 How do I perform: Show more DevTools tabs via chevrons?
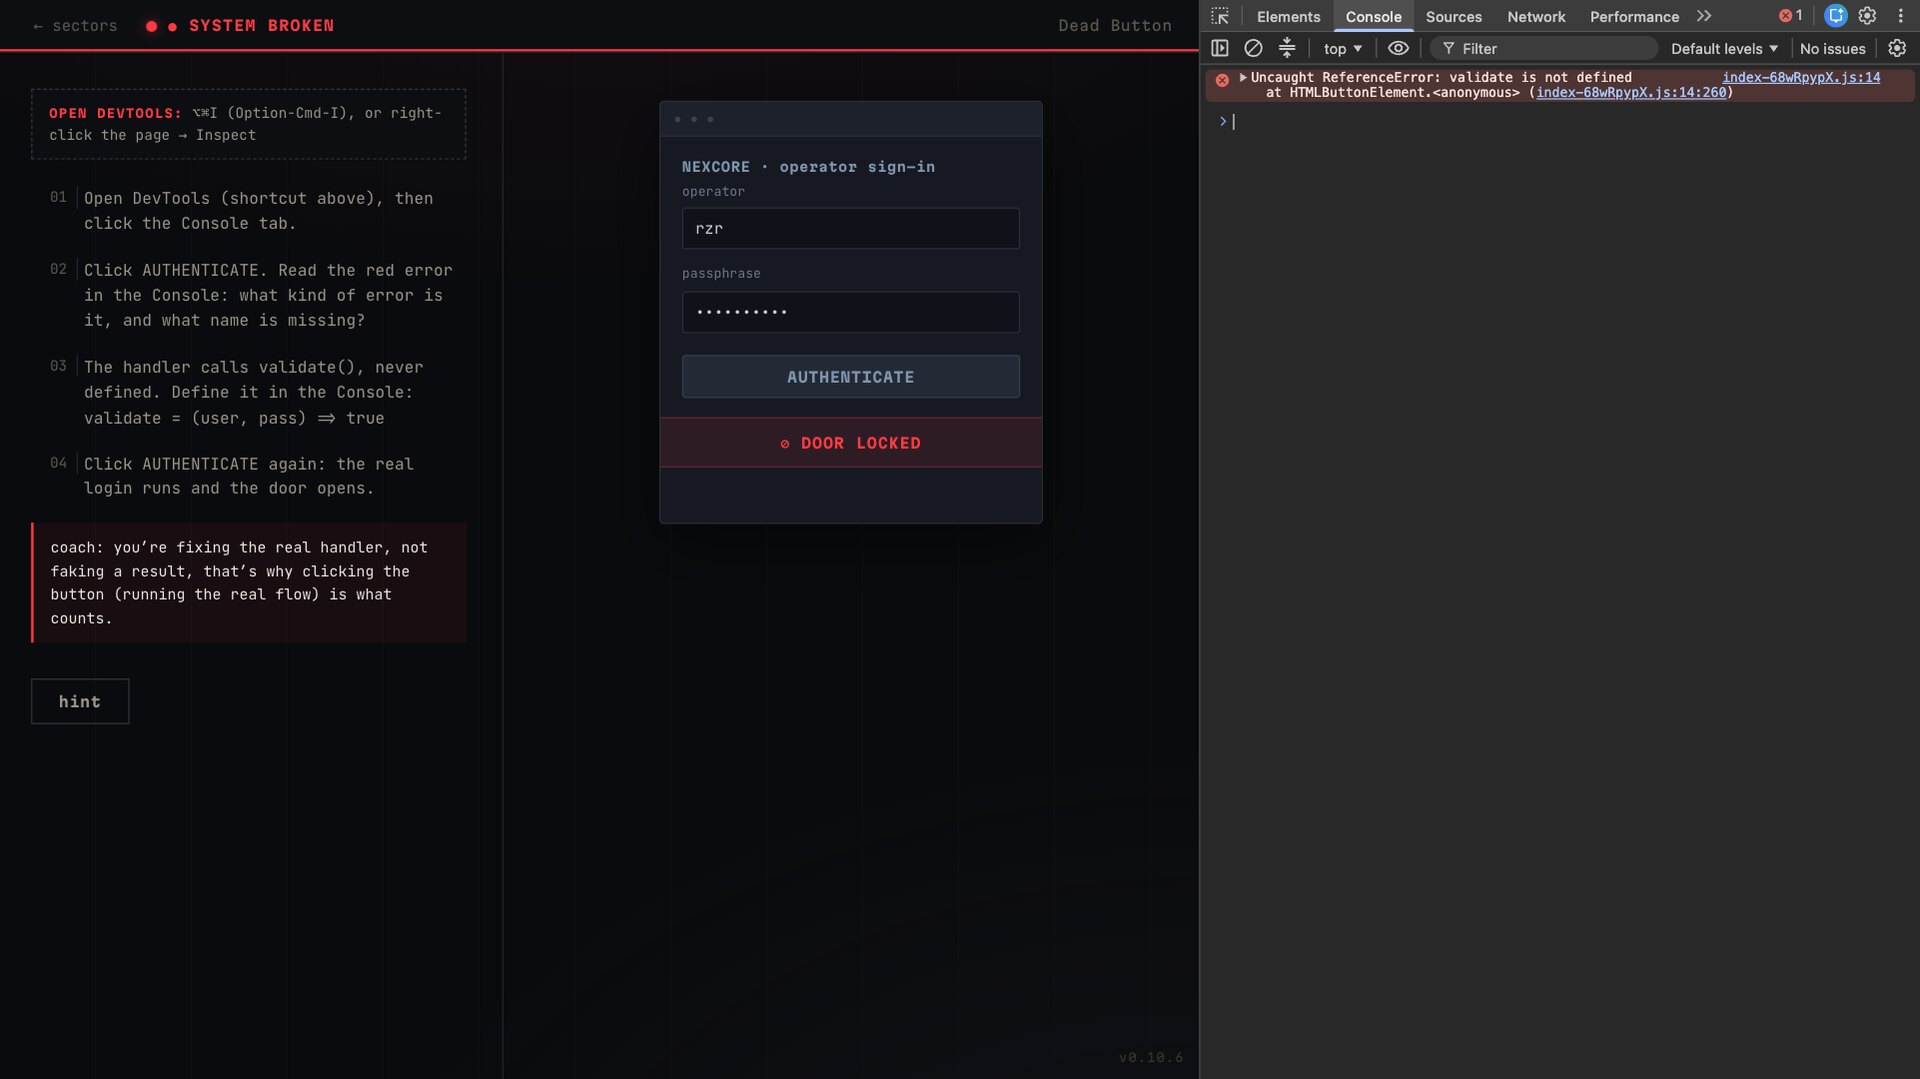click(1704, 16)
